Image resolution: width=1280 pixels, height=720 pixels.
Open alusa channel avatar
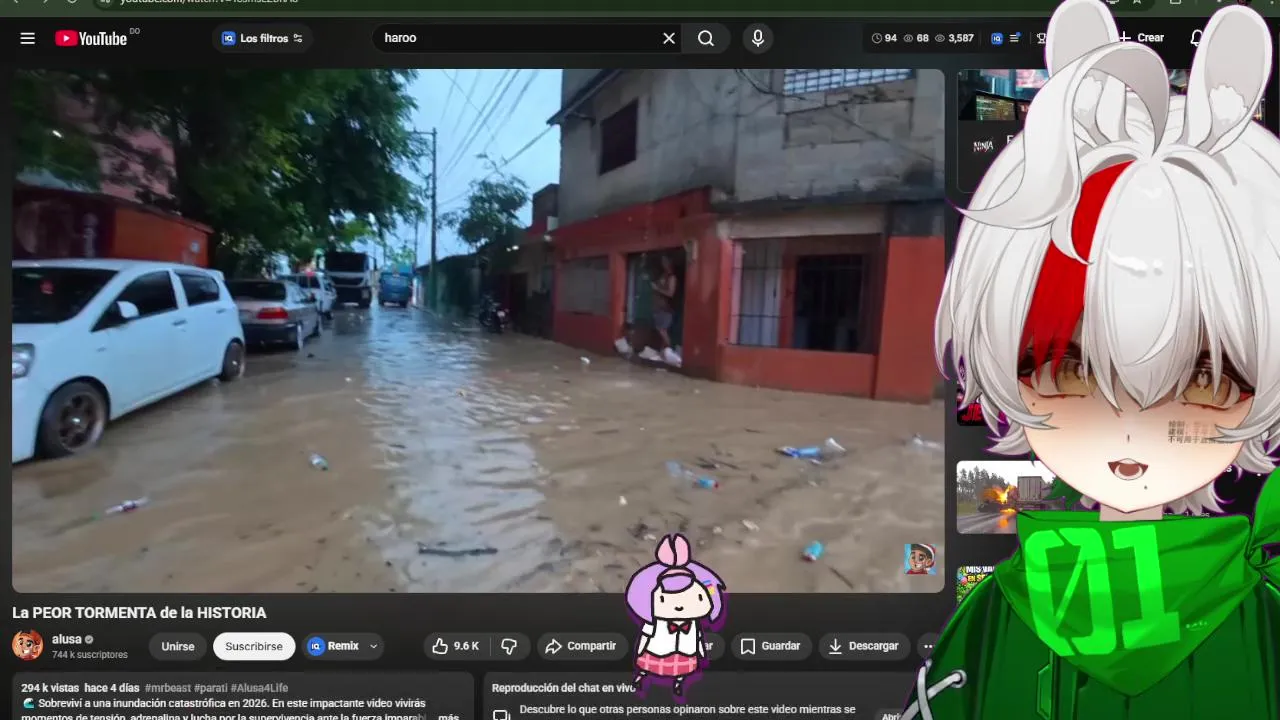point(27,645)
